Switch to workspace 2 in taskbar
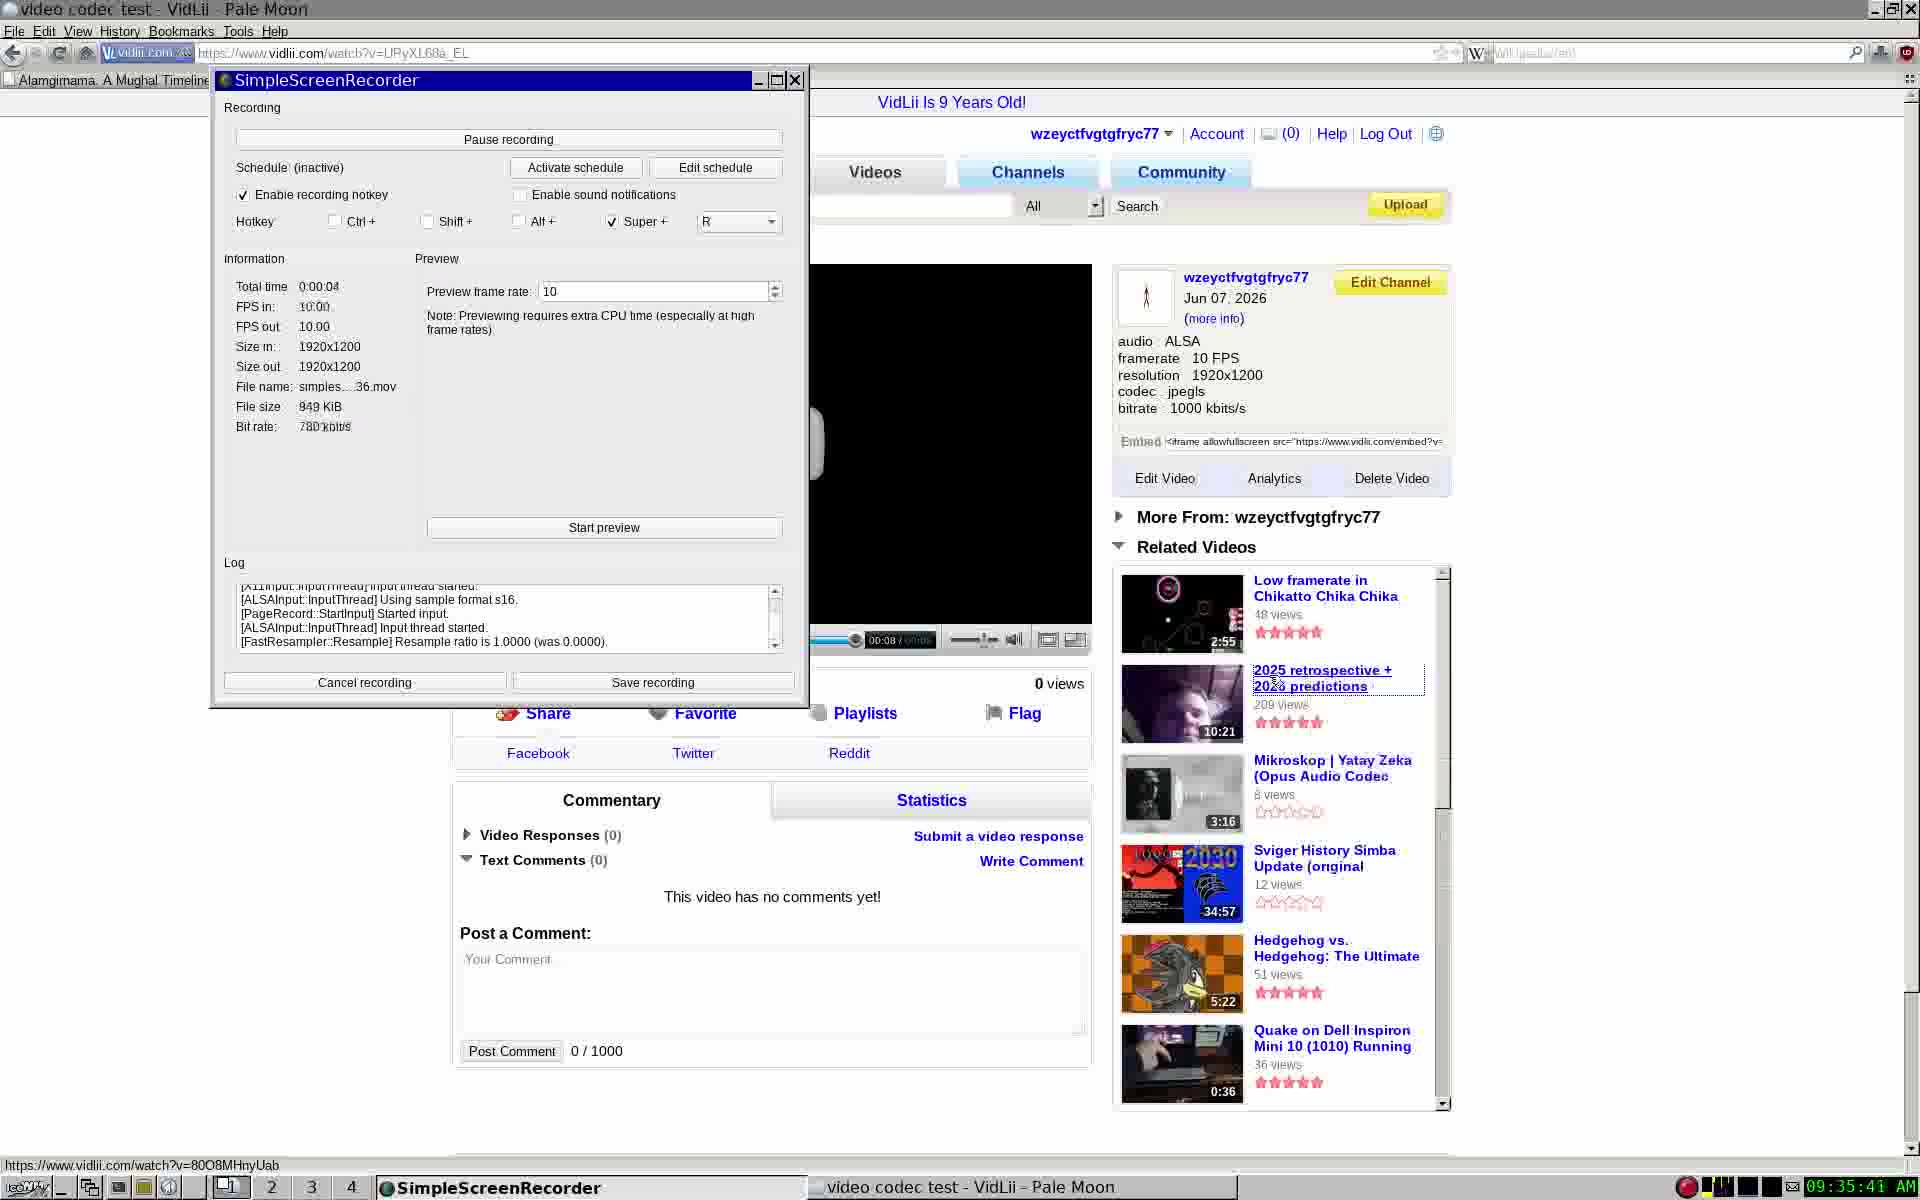Screen dimensions: 1920x1200 point(271,1188)
